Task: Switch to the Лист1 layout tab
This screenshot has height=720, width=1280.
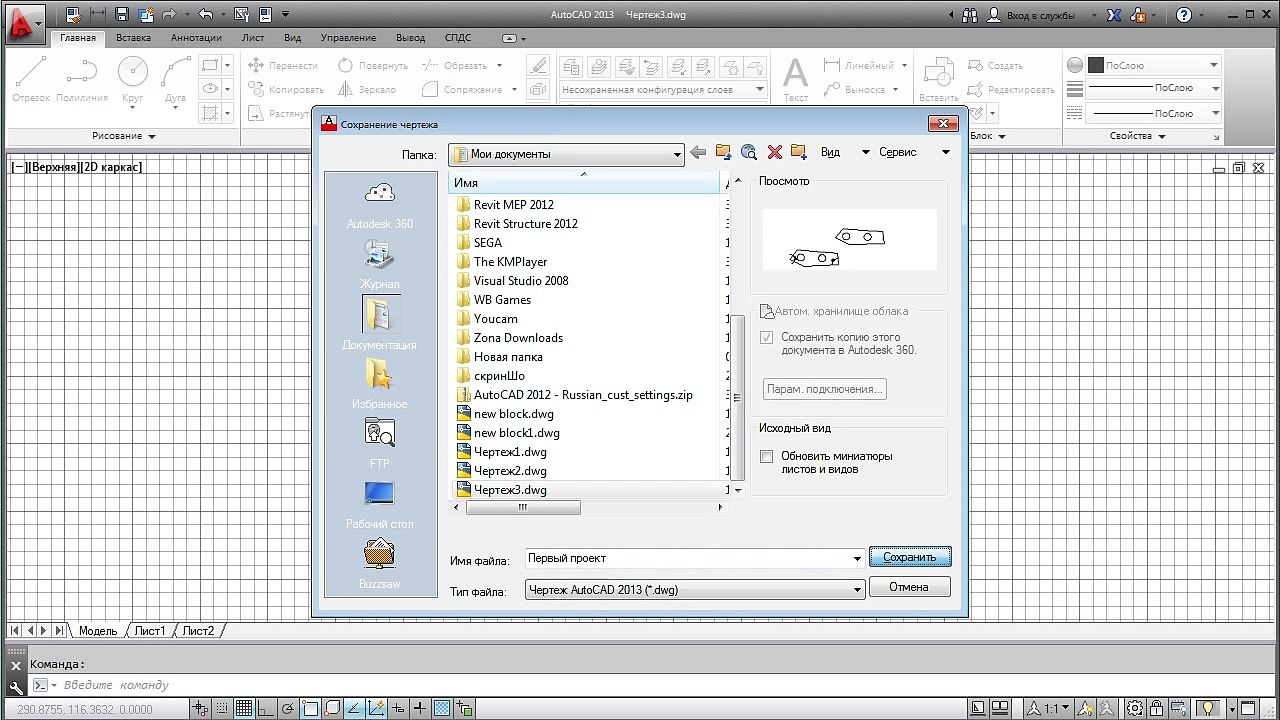Action: pyautogui.click(x=150, y=631)
